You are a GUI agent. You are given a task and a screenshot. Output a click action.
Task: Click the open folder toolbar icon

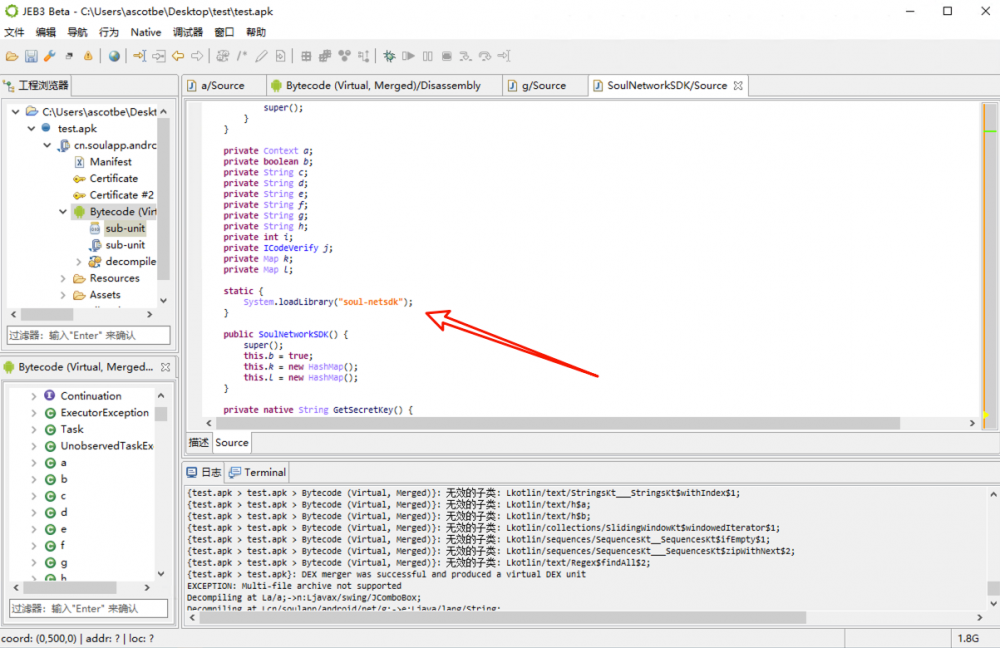tap(12, 56)
